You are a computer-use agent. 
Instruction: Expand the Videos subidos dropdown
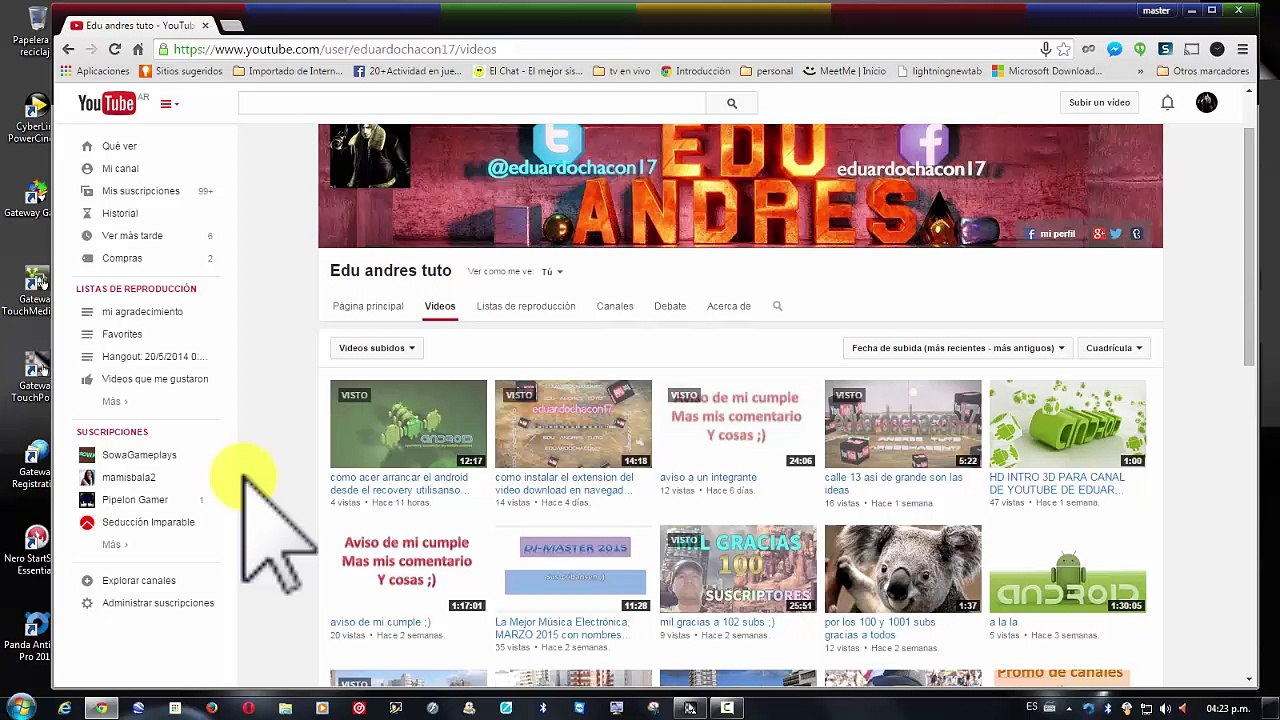coord(377,348)
